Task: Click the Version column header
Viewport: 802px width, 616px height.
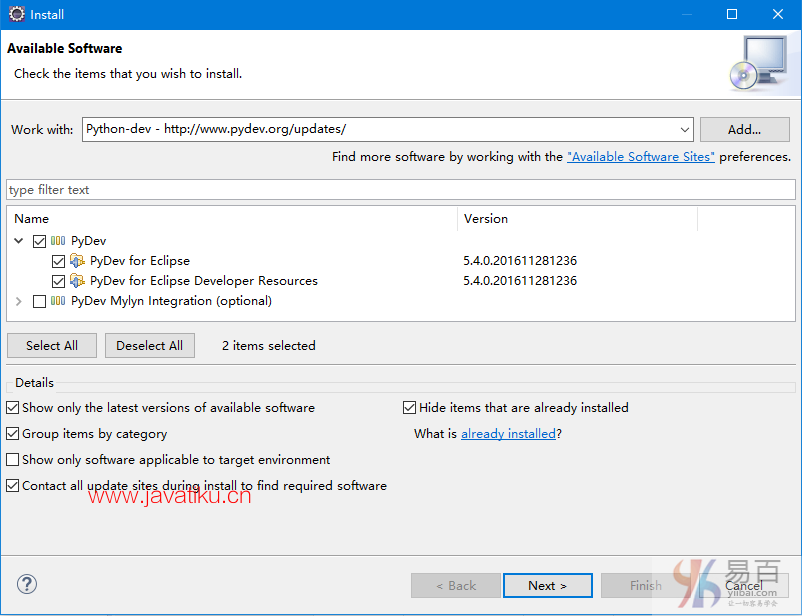Action: coord(577,219)
